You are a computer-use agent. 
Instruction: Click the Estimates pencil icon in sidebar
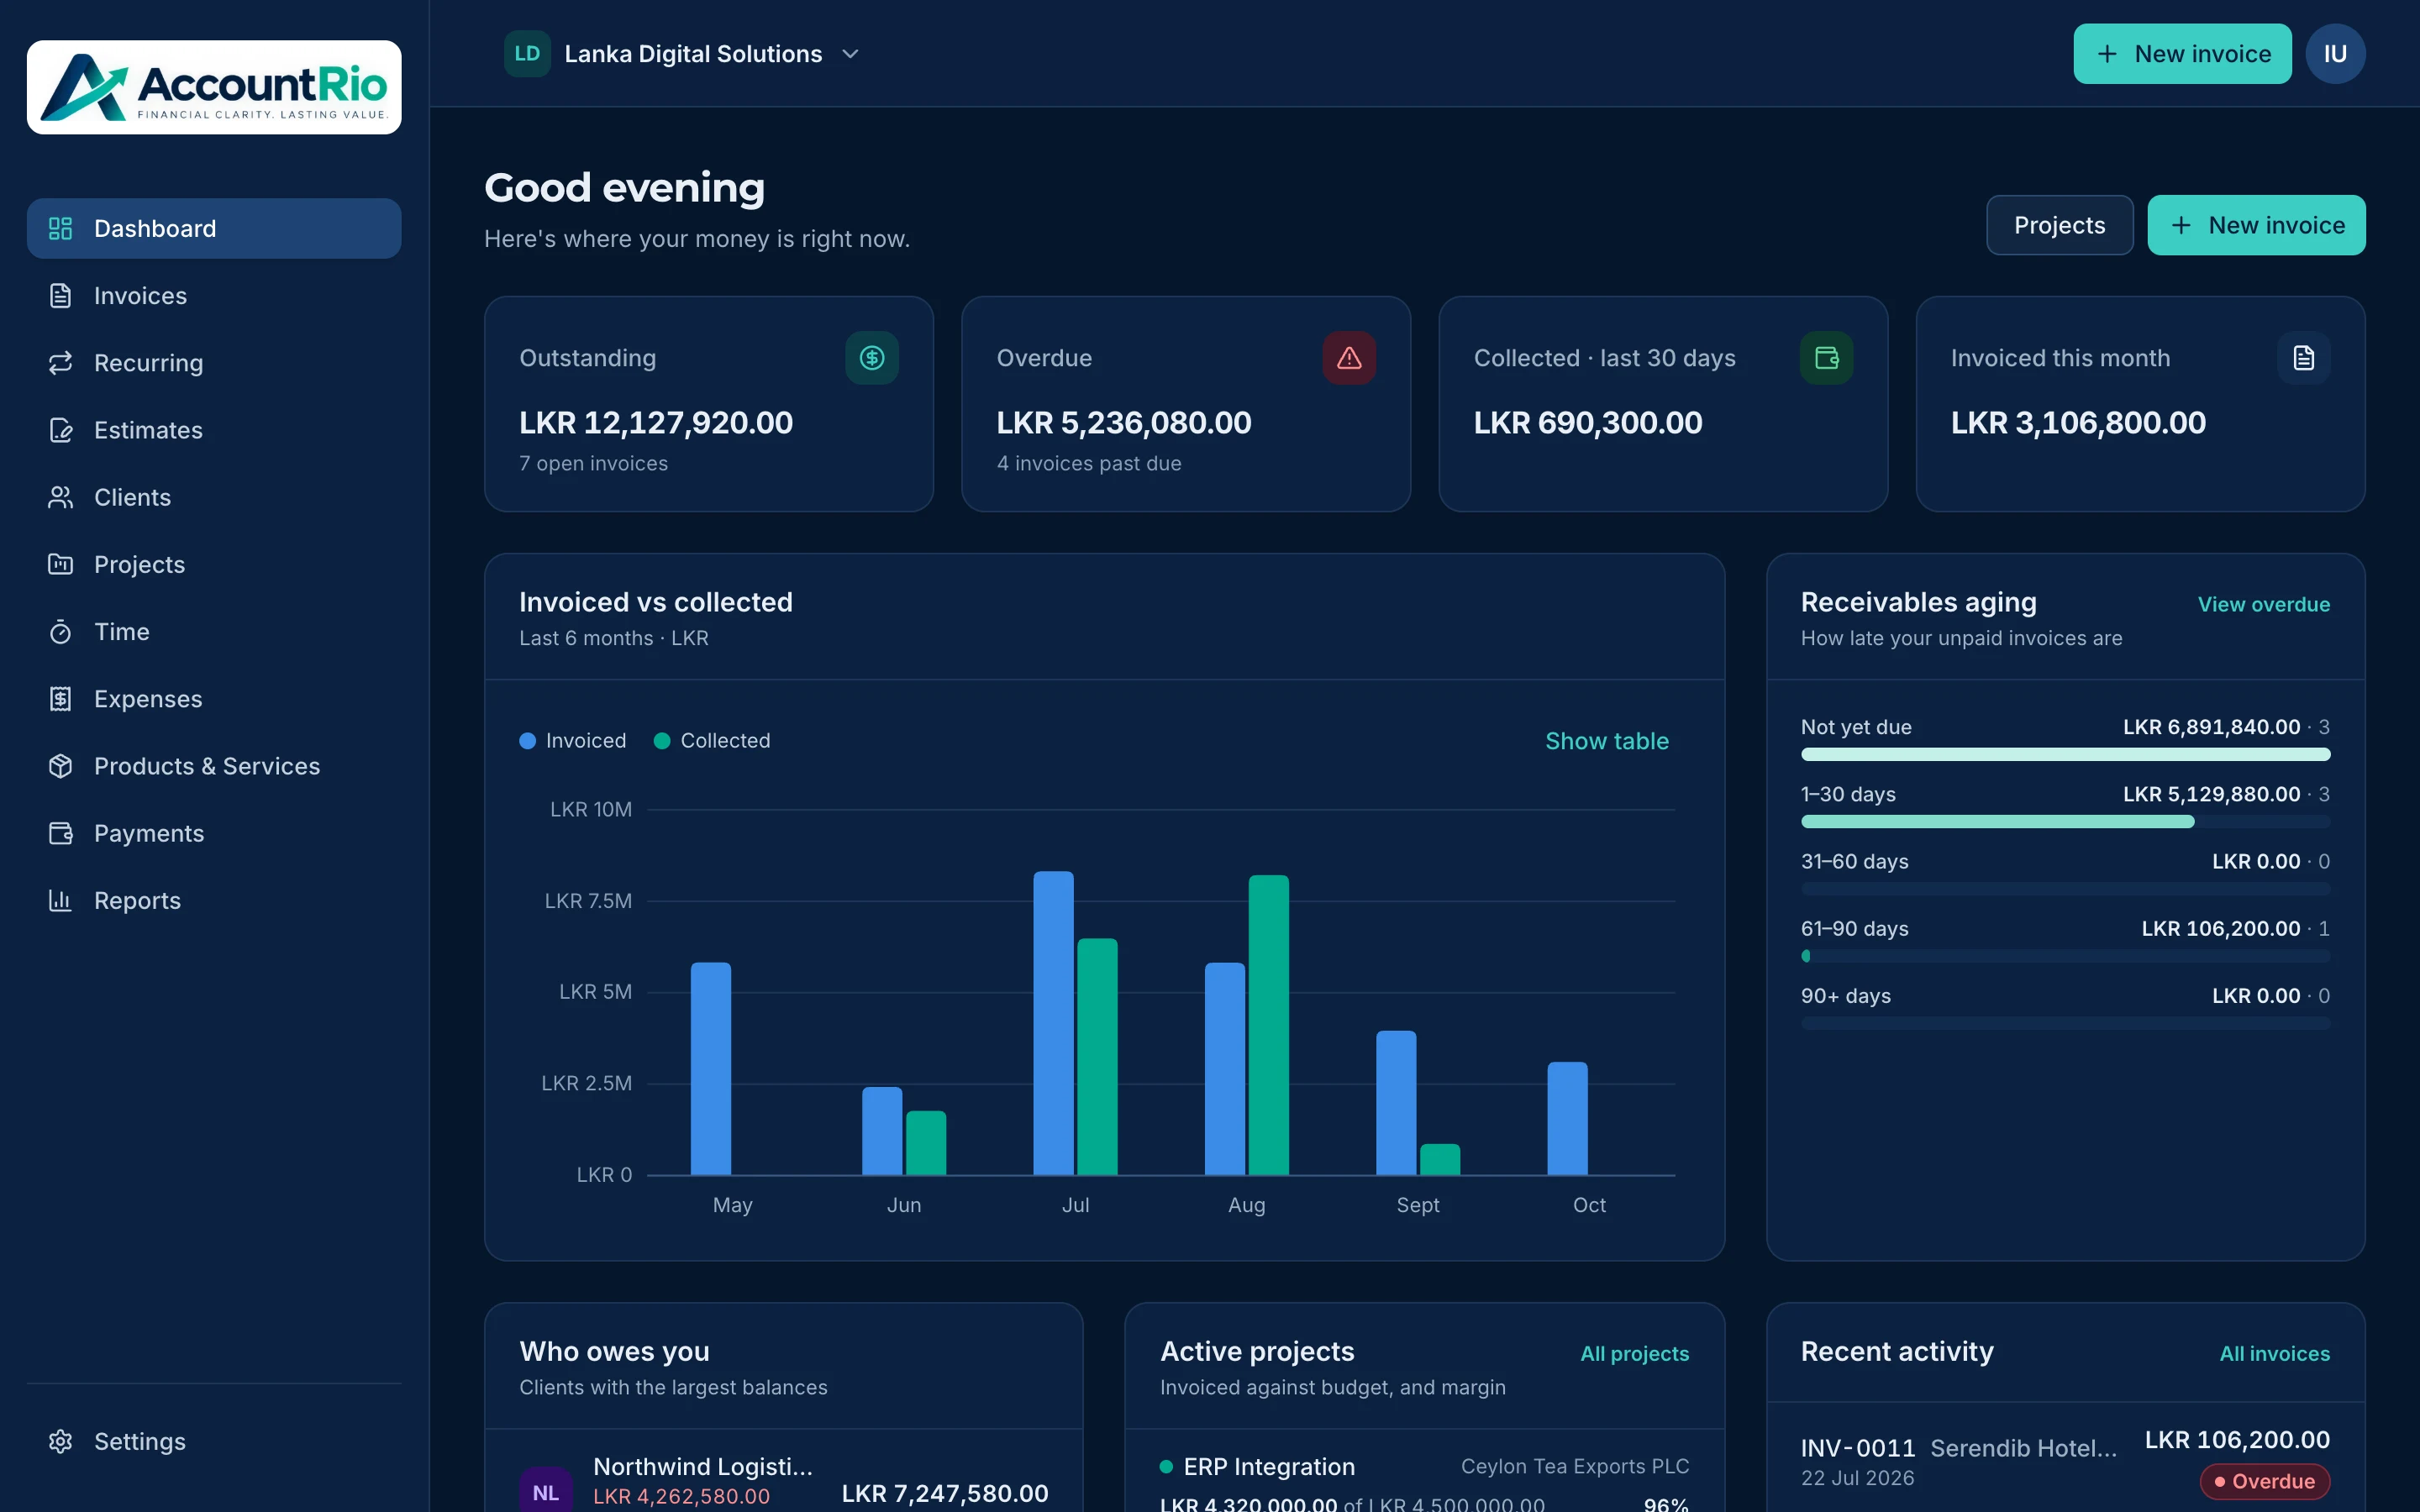point(60,430)
